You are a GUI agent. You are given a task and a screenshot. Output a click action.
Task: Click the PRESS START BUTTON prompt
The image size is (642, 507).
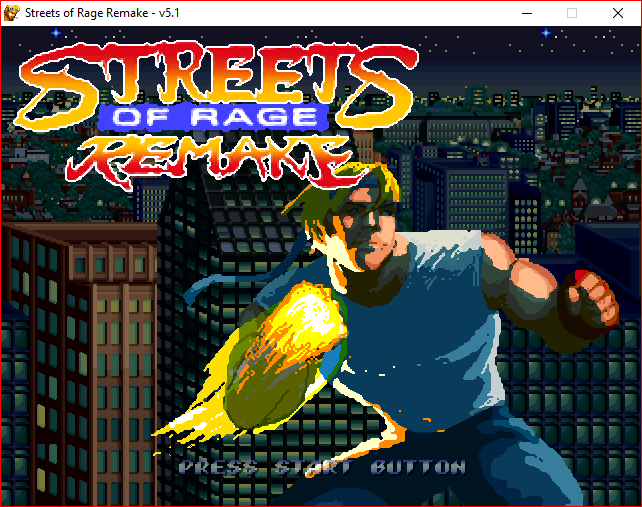[x=321, y=467]
